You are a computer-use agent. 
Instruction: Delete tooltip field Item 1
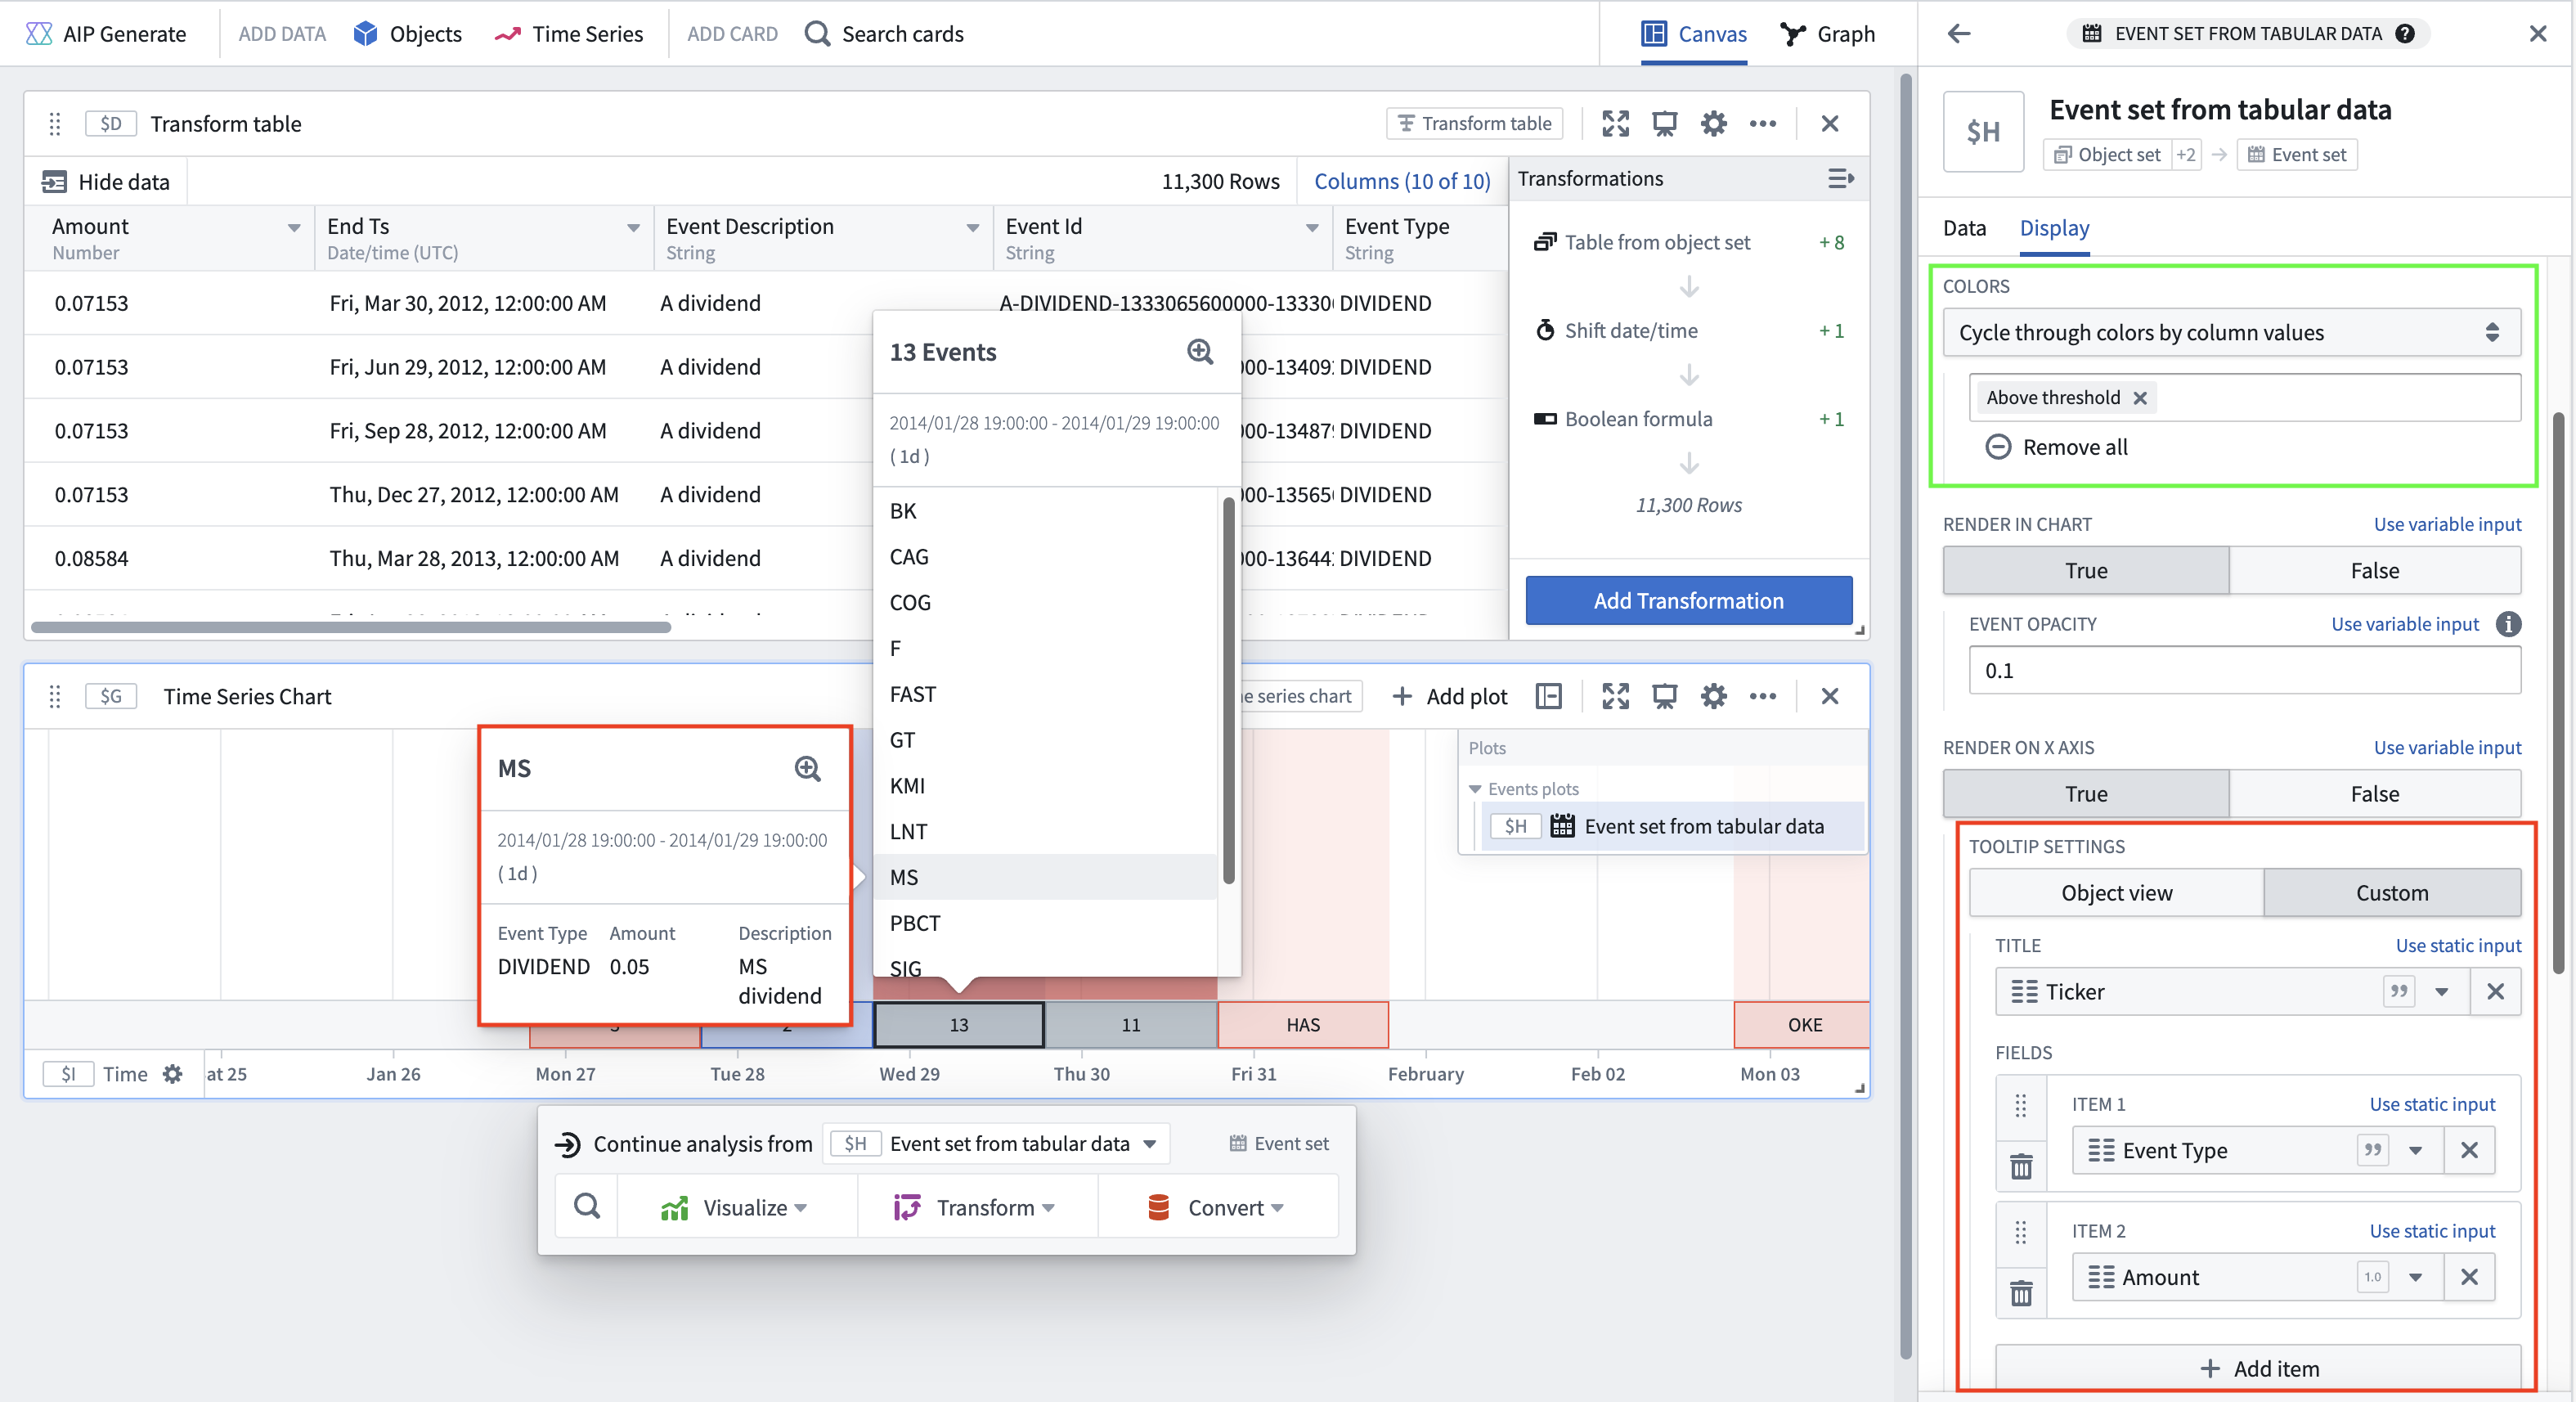point(2021,1166)
